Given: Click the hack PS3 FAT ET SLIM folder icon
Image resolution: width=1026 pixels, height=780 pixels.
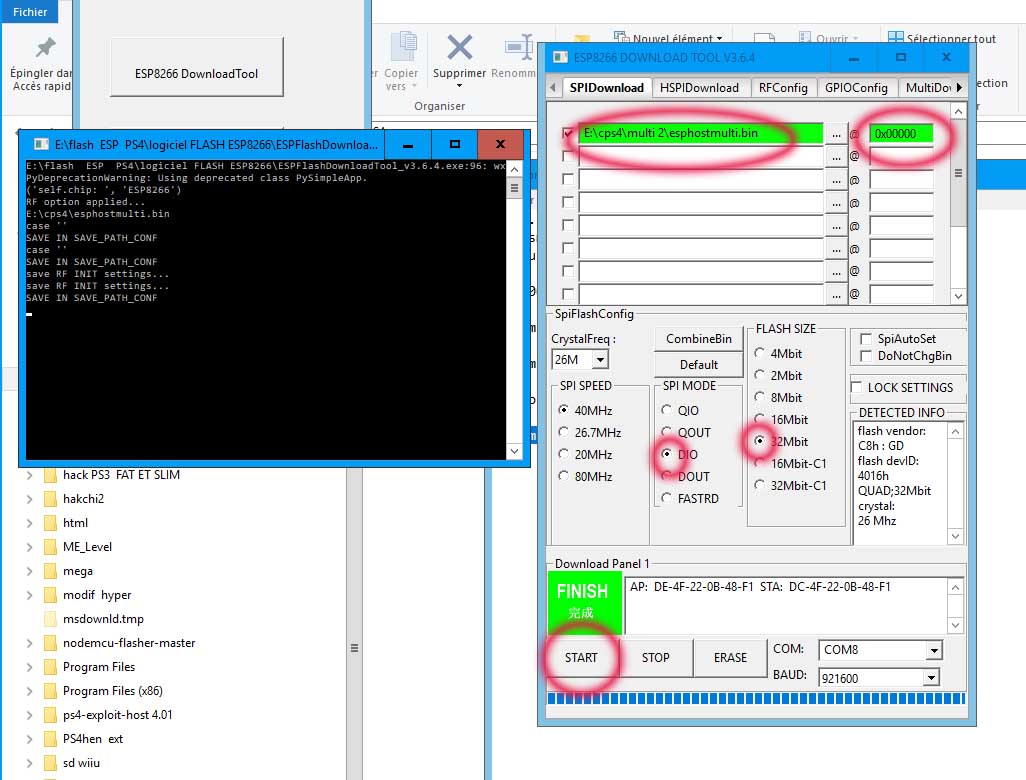Looking at the screenshot, I should point(50,475).
